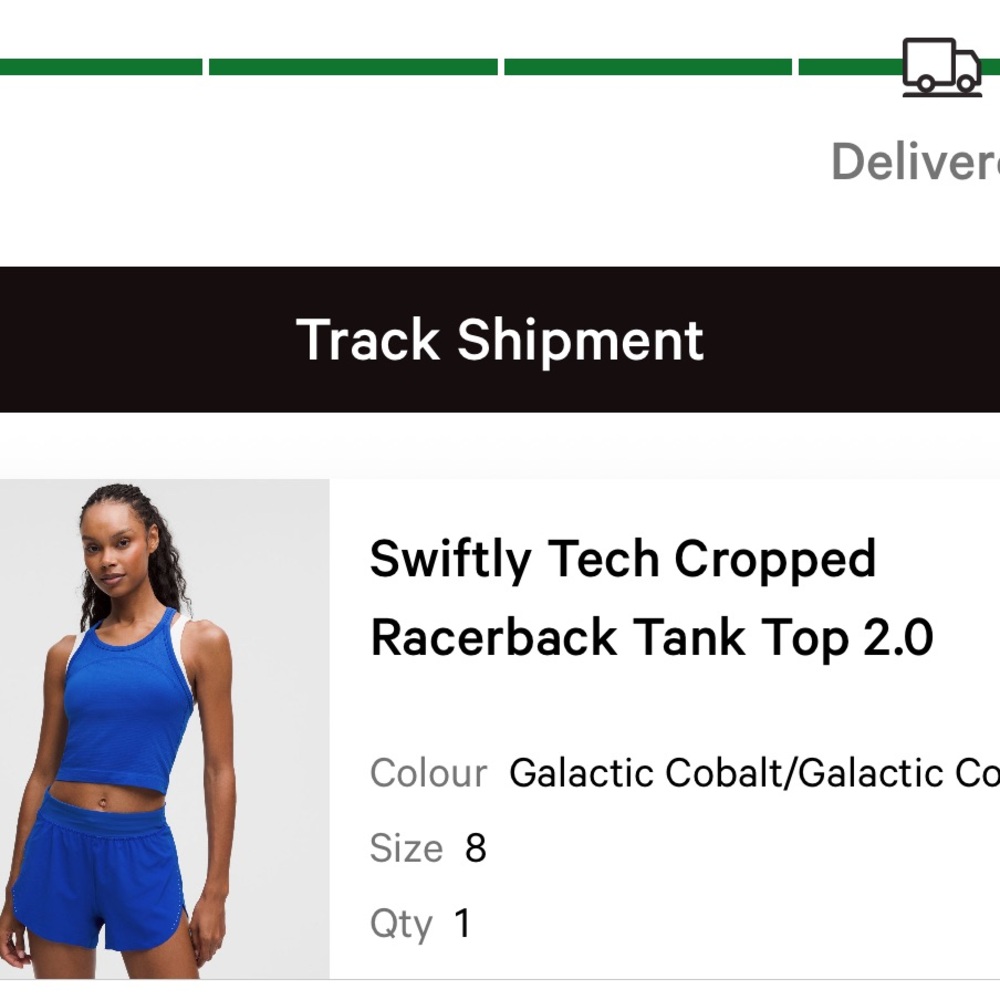This screenshot has height=1000, width=1000.
Task: Open the Swiftly Tech Cropped title line
Action: 622,559
